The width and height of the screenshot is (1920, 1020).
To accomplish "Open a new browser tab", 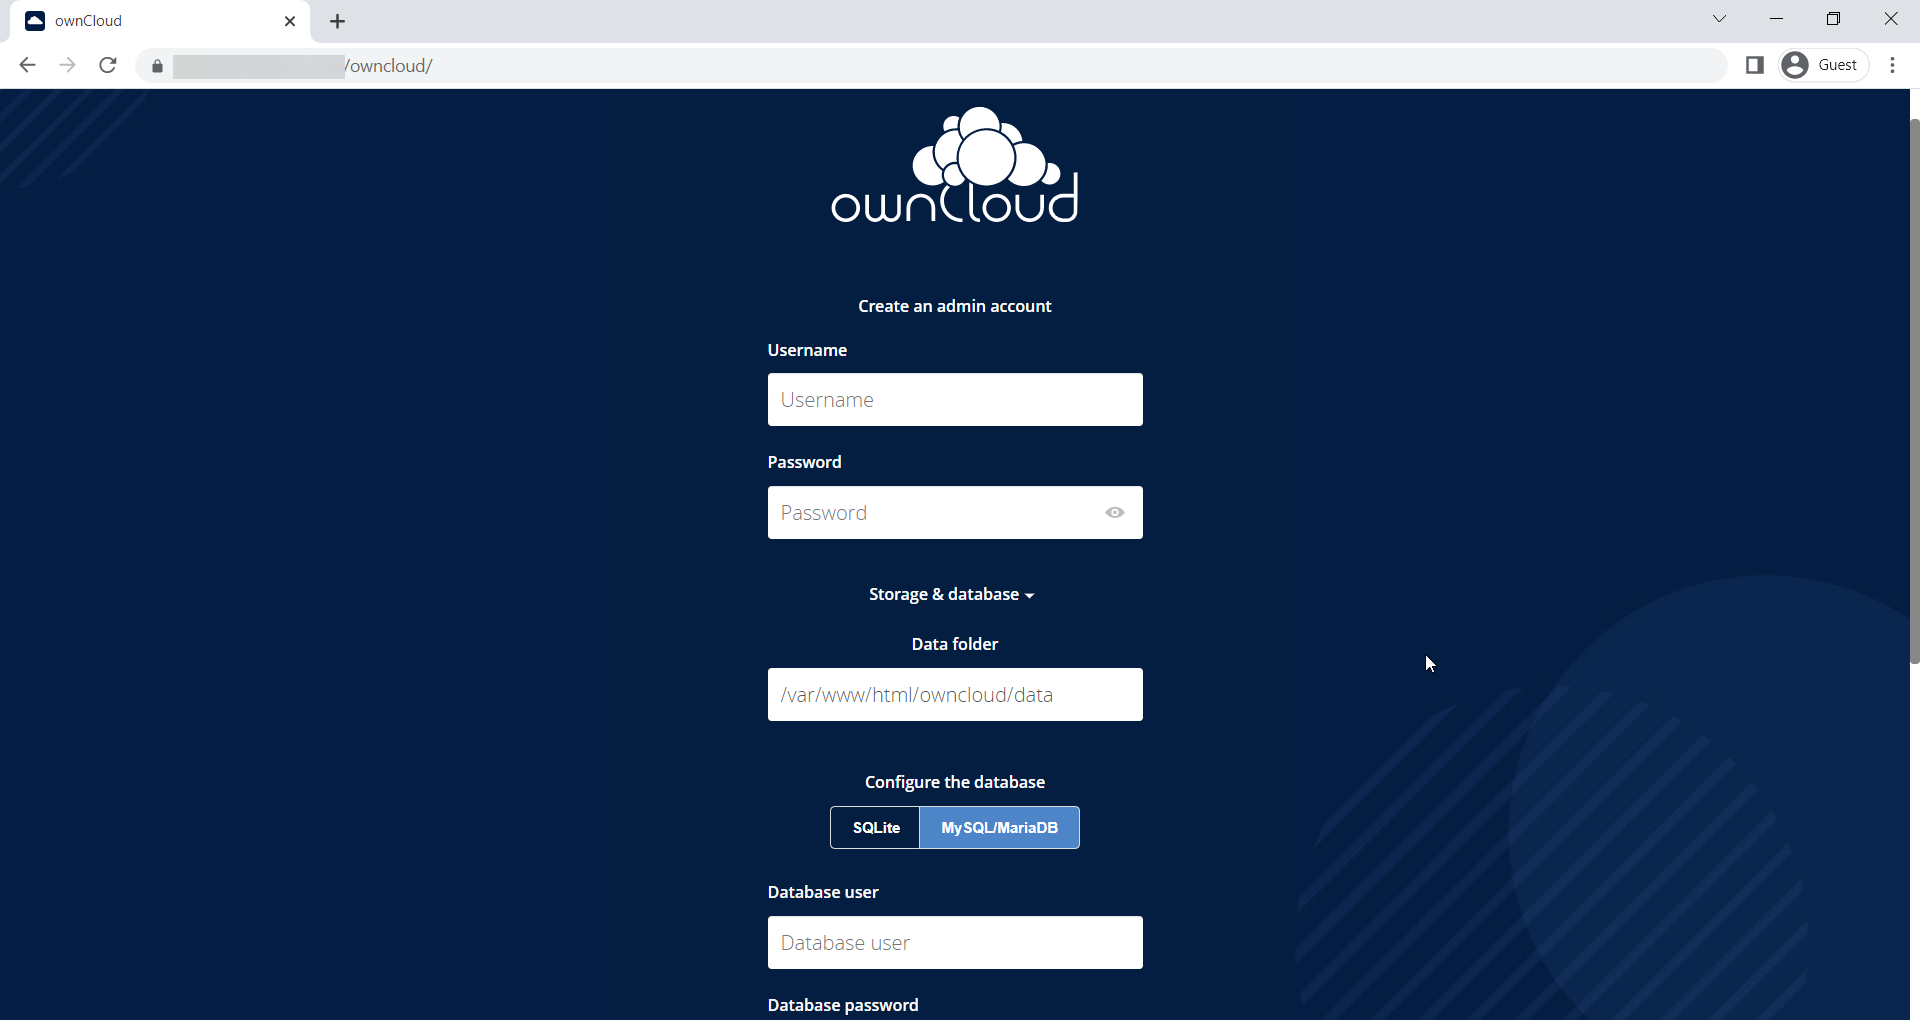I will [x=338, y=21].
